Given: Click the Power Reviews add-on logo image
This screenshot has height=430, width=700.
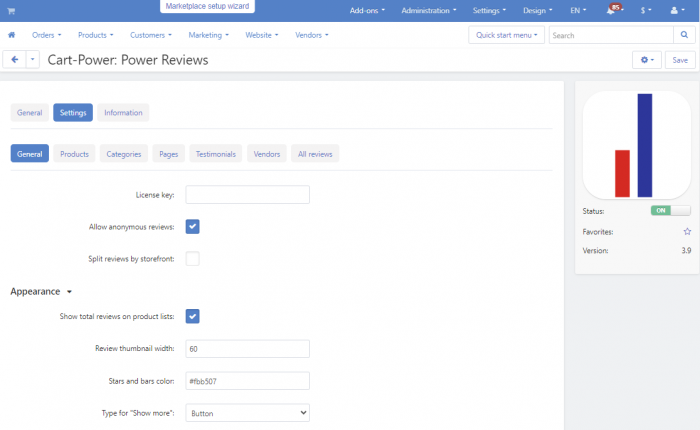Looking at the screenshot, I should tap(637, 145).
